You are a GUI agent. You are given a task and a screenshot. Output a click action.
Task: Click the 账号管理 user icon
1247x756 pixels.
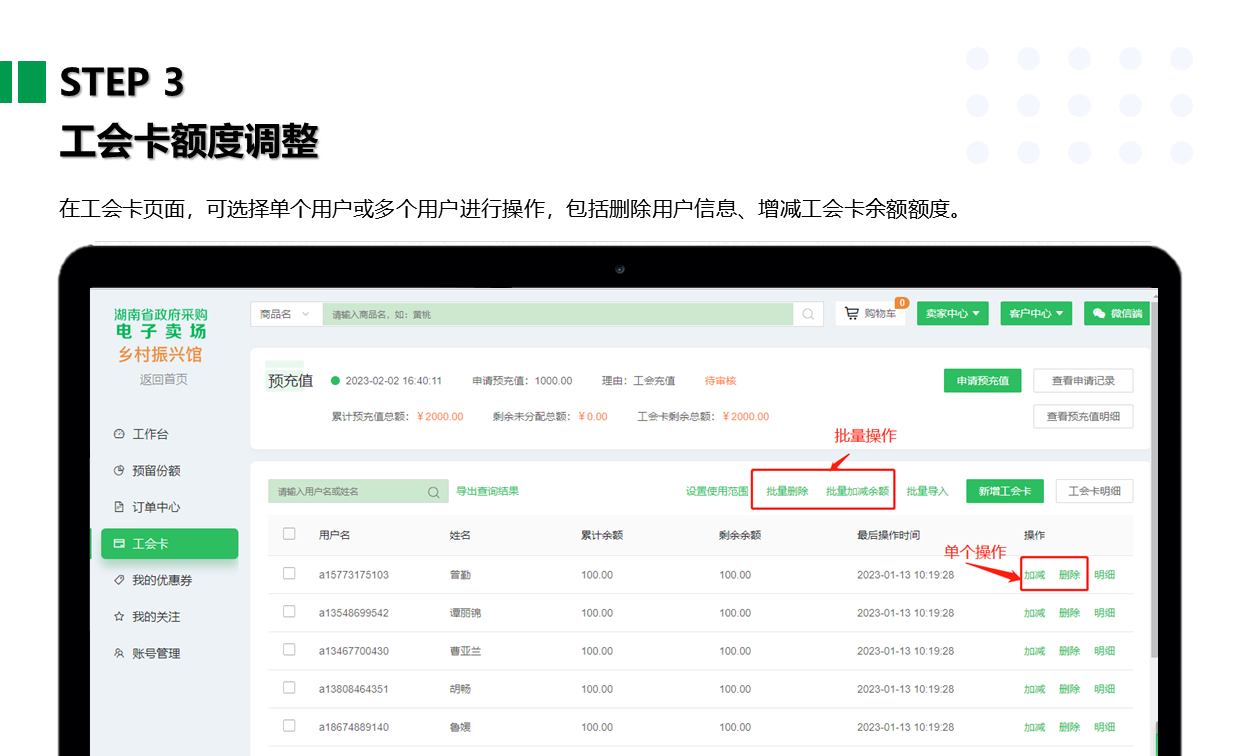(x=119, y=653)
